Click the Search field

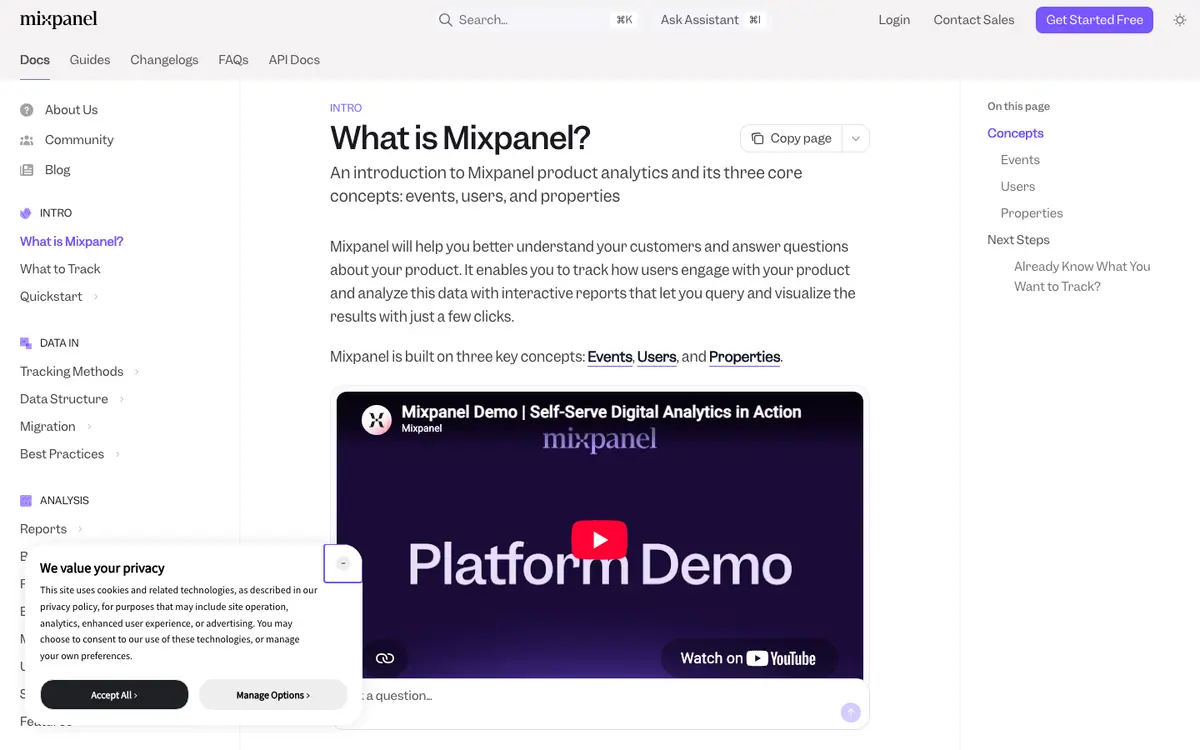coord(537,20)
